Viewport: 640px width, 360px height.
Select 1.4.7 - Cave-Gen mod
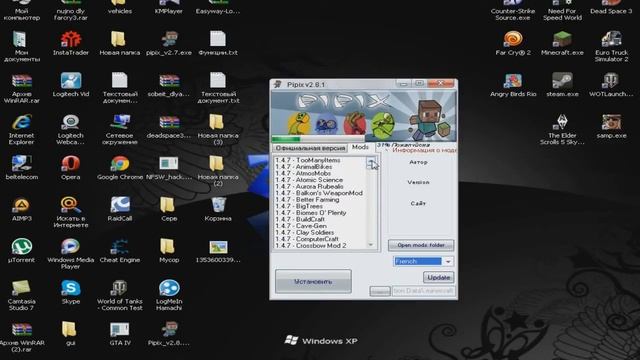[301, 226]
